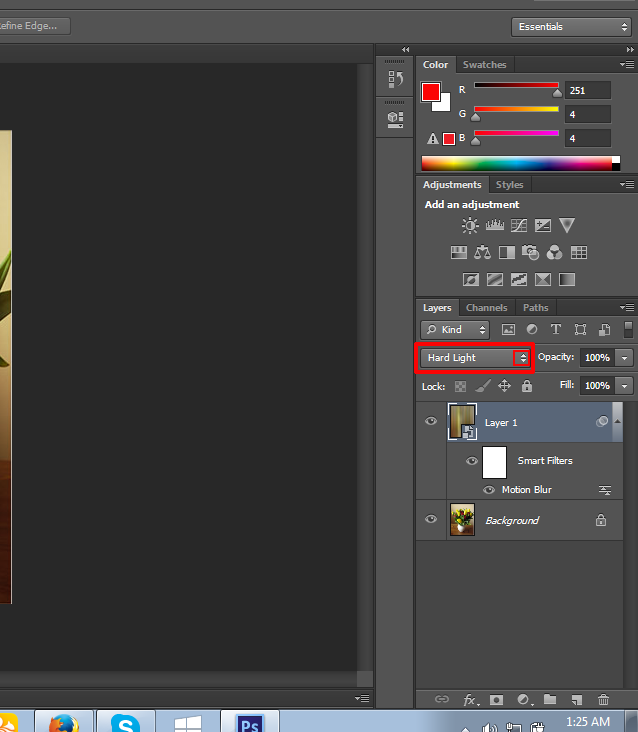Lock transparent pixels
This screenshot has height=732, width=638.
(x=460, y=386)
